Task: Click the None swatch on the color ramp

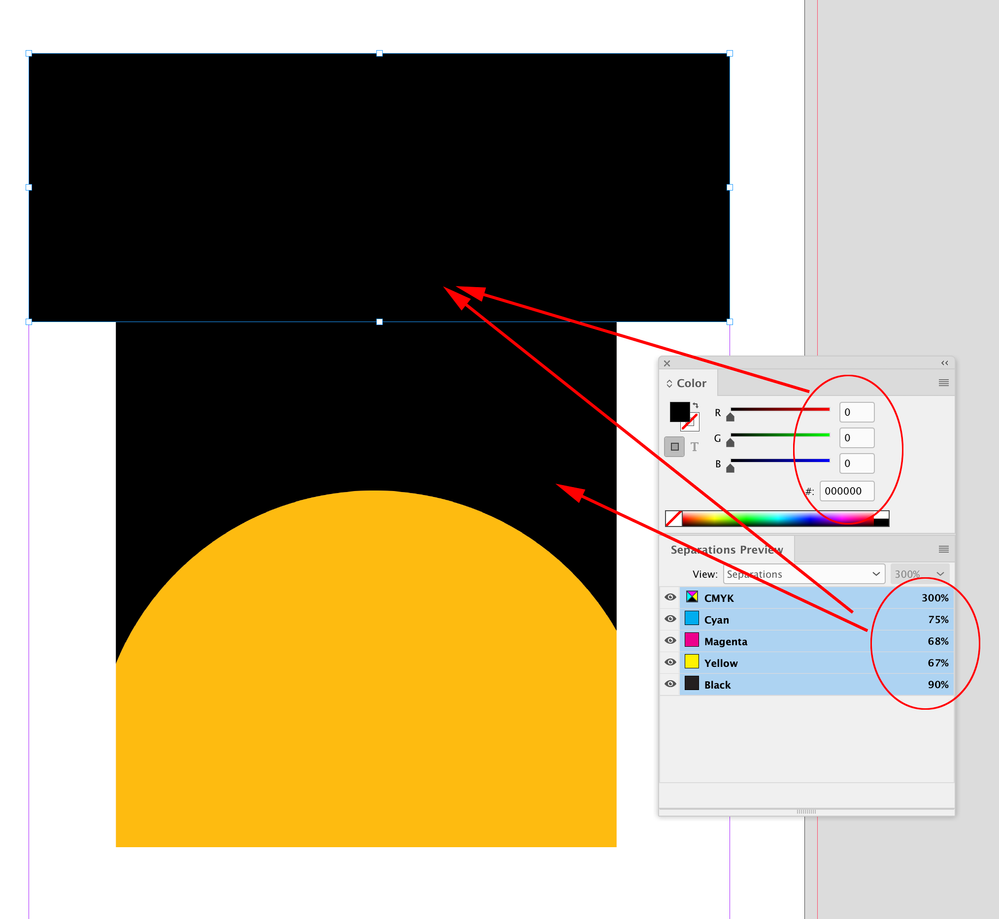Action: (674, 517)
